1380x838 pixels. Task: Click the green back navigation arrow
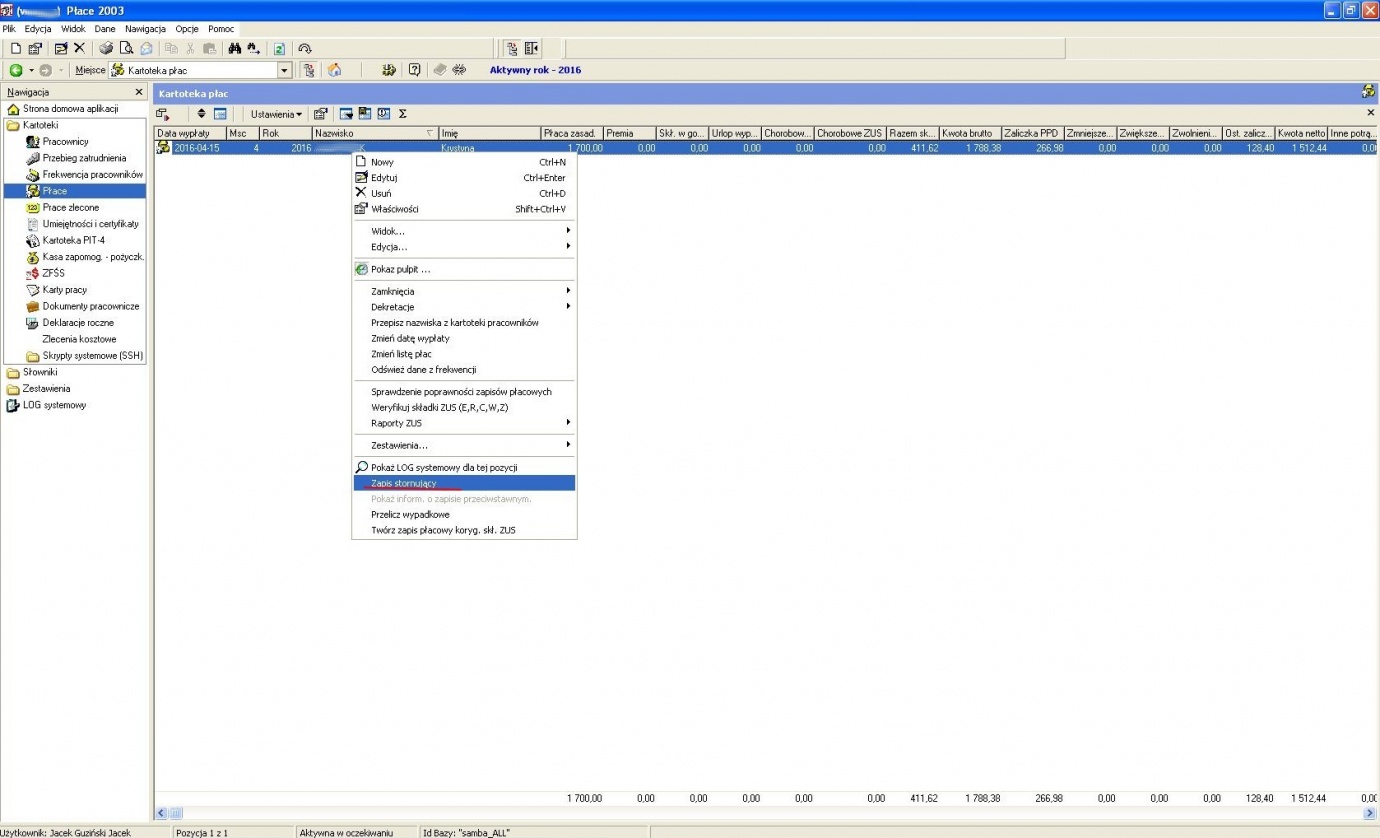point(16,70)
